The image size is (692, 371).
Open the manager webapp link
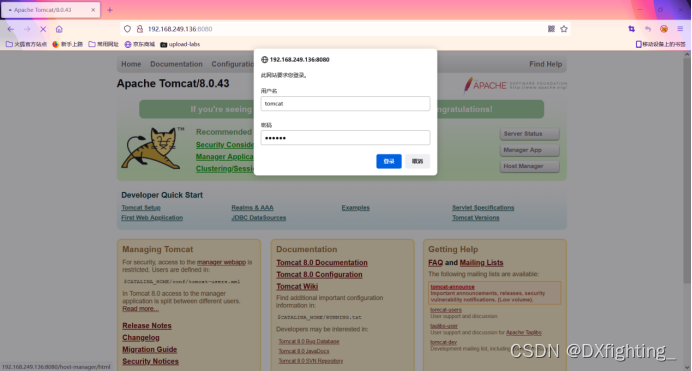click(x=221, y=262)
